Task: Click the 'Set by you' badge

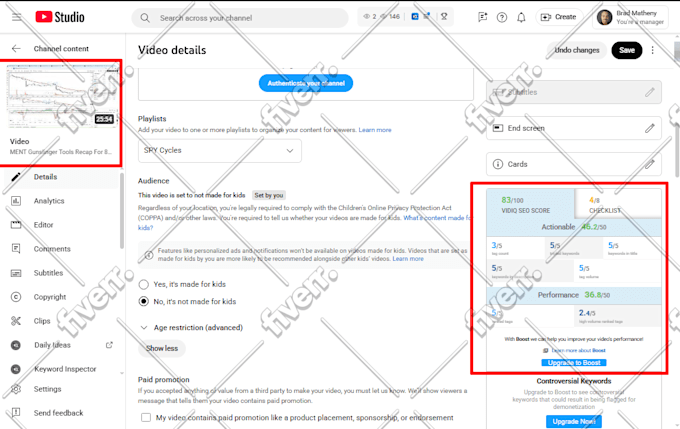Action: [268, 195]
